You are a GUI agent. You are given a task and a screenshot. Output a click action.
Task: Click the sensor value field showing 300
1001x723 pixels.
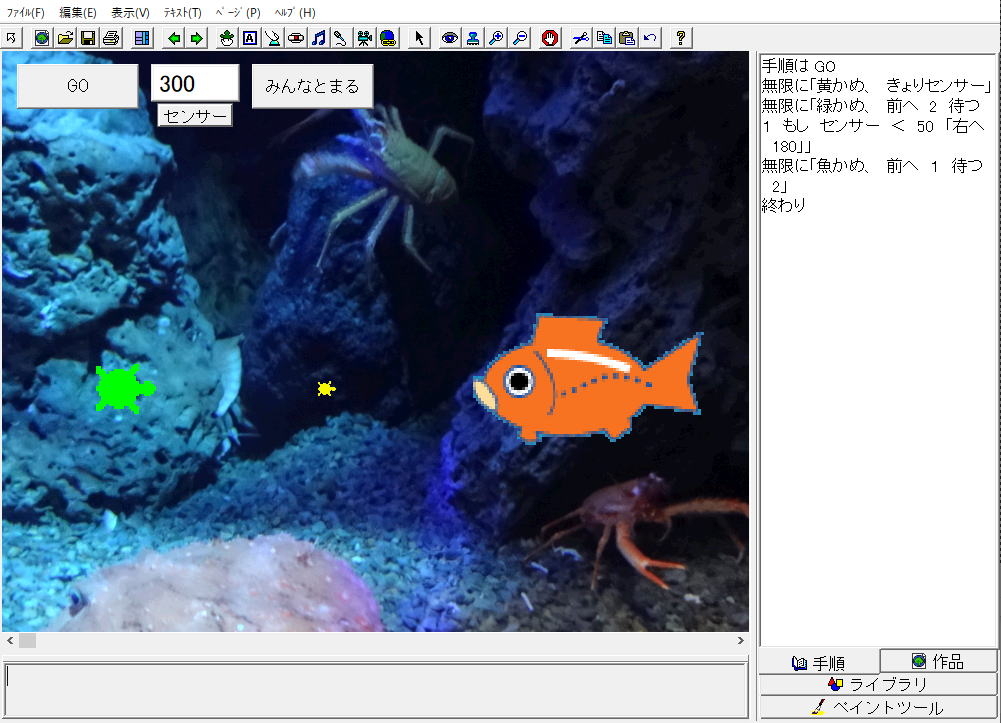(195, 84)
